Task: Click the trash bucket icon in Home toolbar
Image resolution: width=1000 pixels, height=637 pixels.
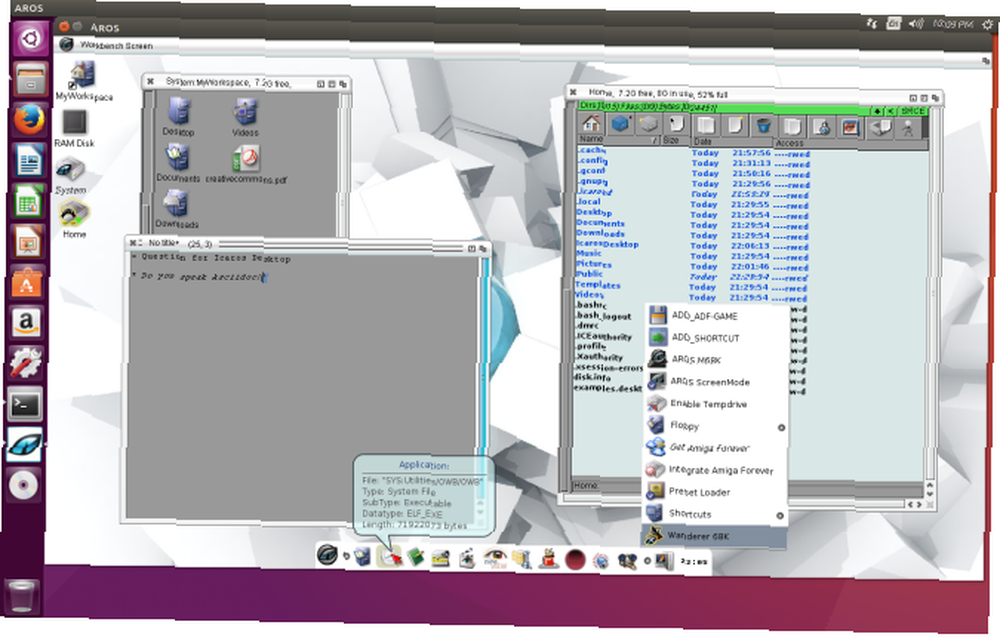Action: tap(763, 126)
